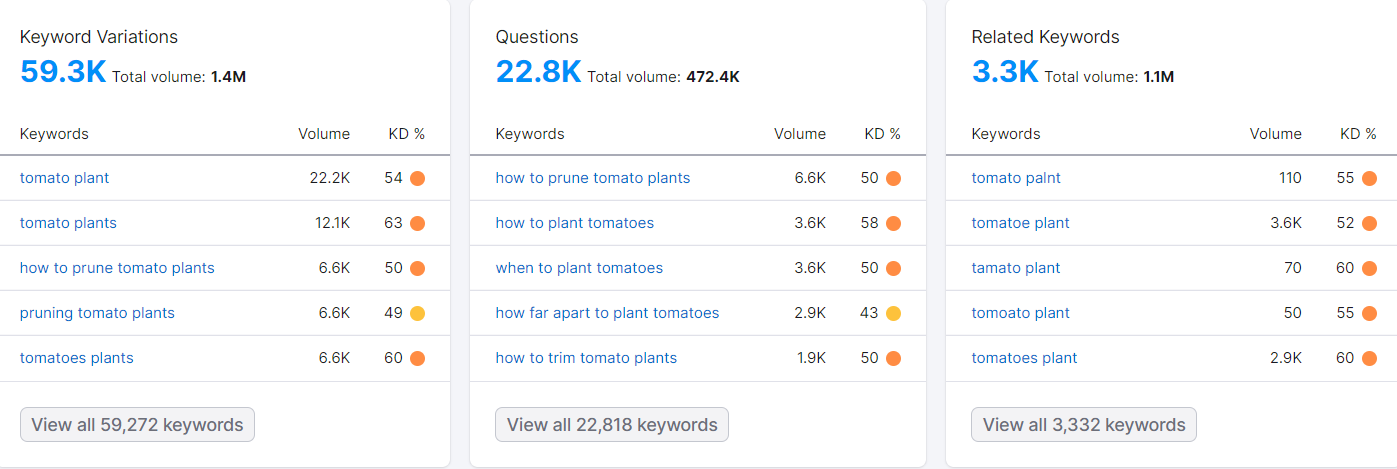Click orange KD dot next to 'tomato palnt'

coord(1369,179)
